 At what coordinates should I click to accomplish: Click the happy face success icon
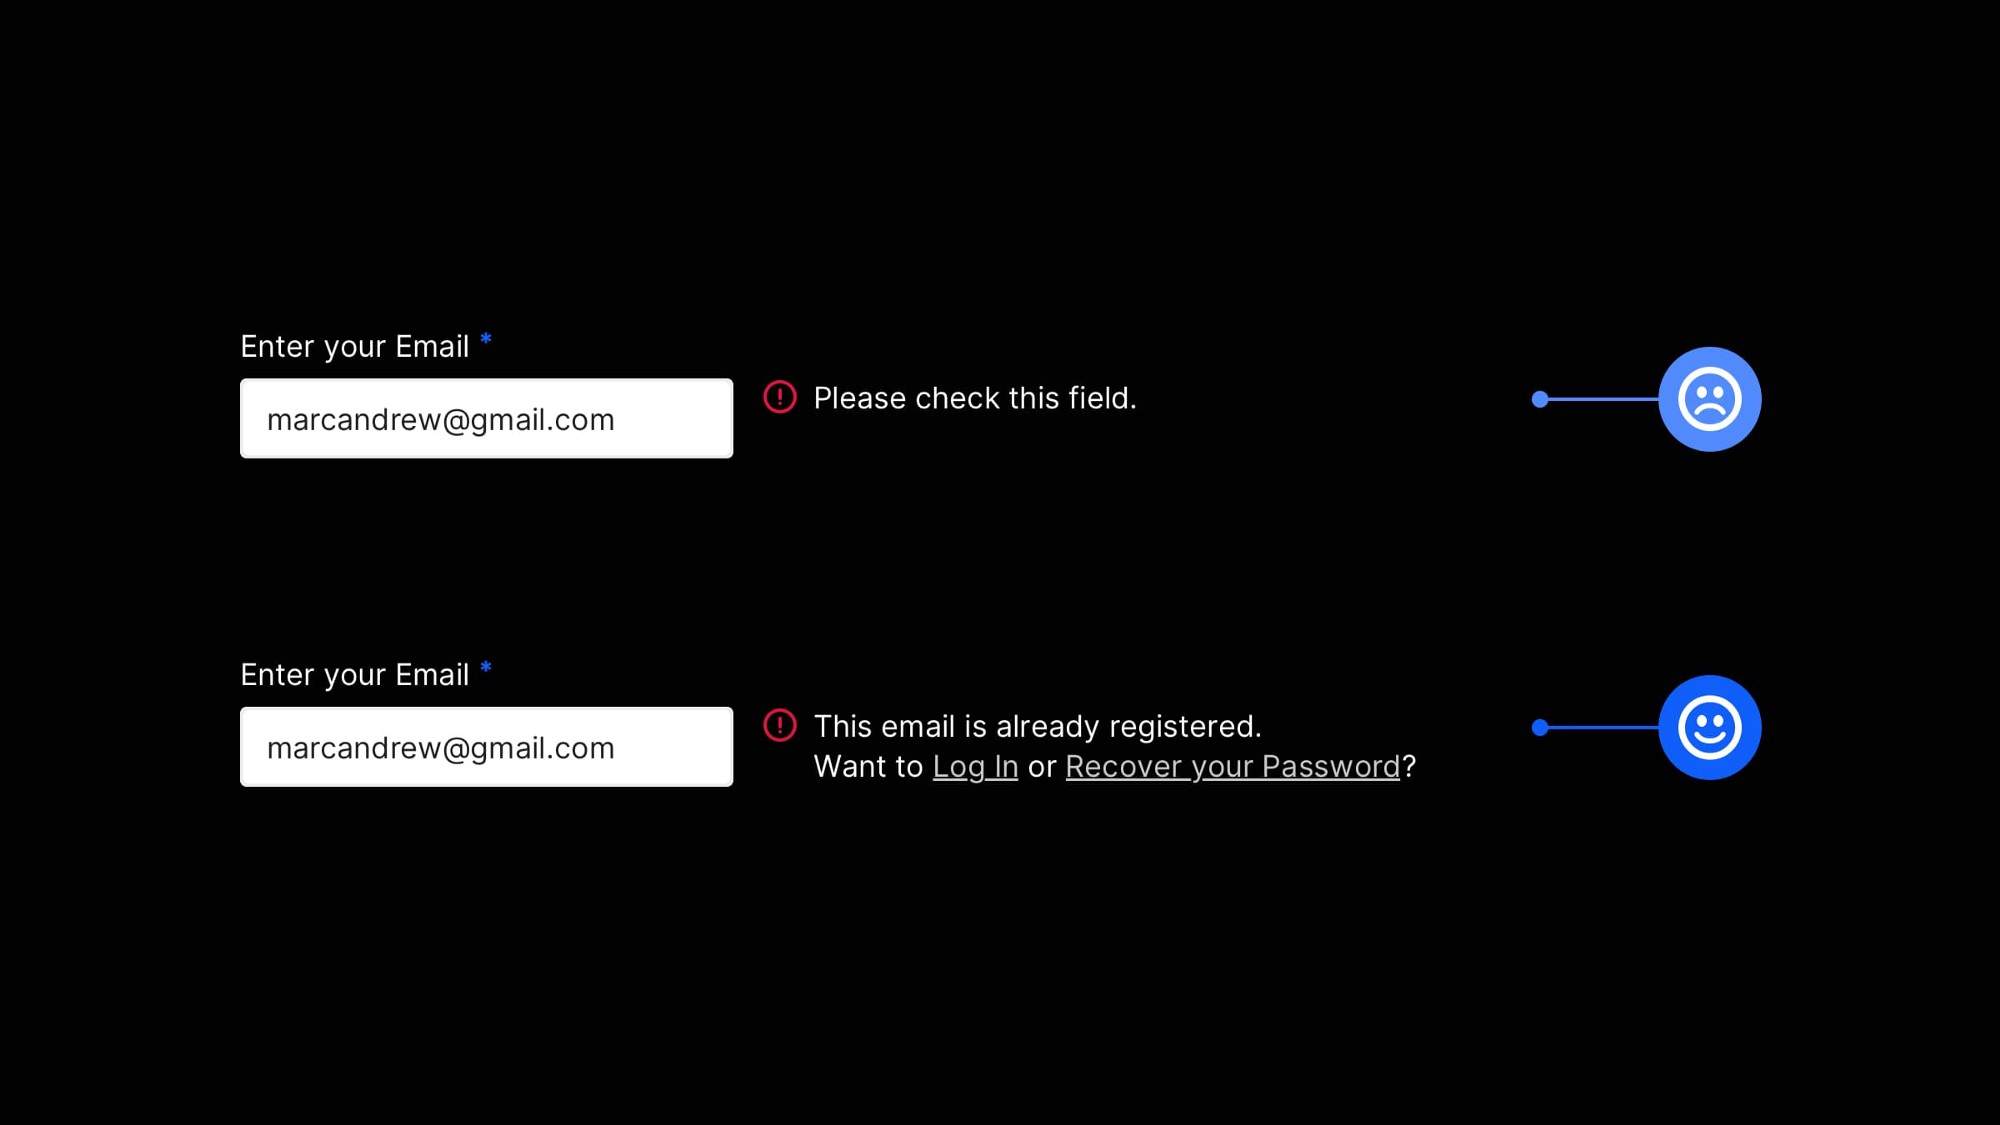click(x=1709, y=727)
